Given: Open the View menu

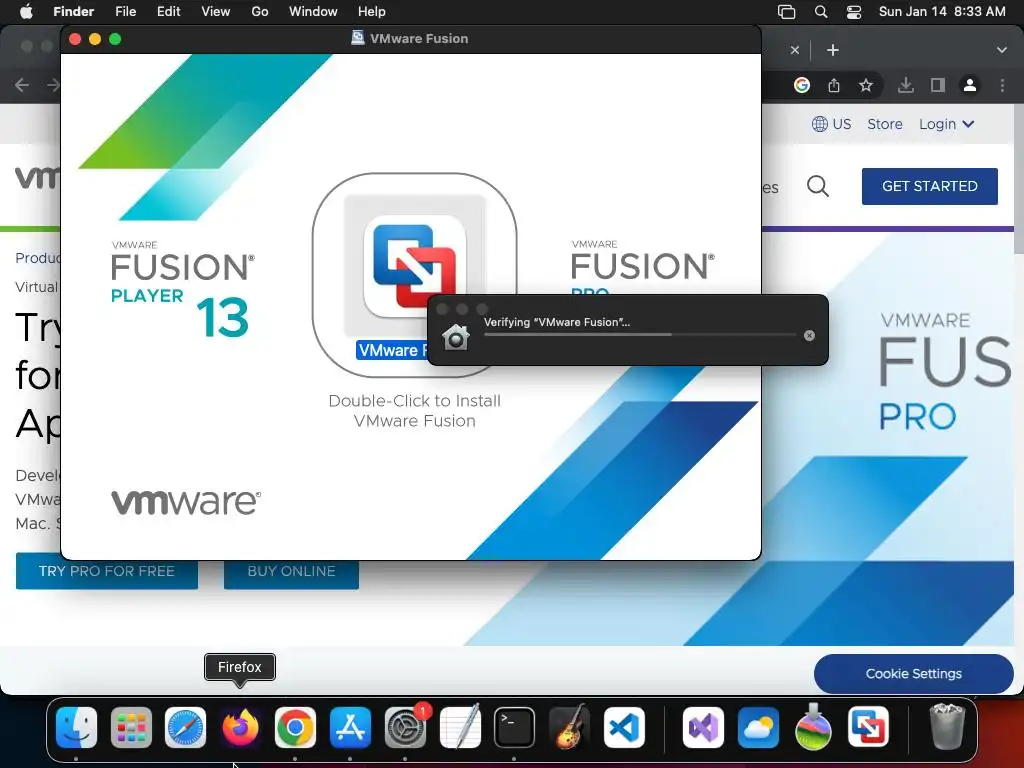Looking at the screenshot, I should click(216, 12).
